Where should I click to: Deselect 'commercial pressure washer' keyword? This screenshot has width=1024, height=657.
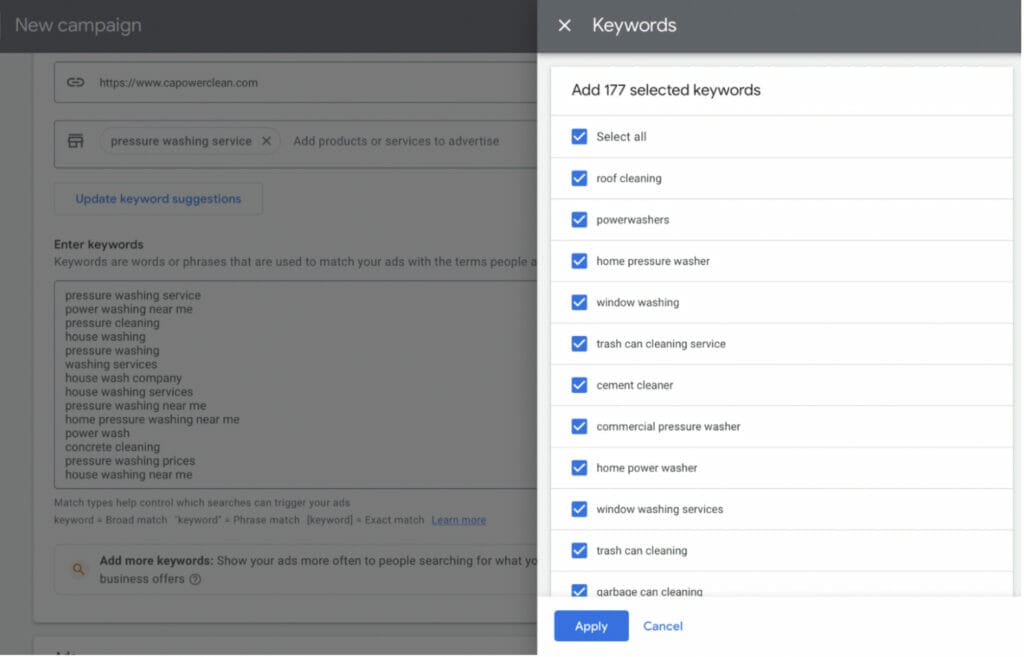point(578,426)
